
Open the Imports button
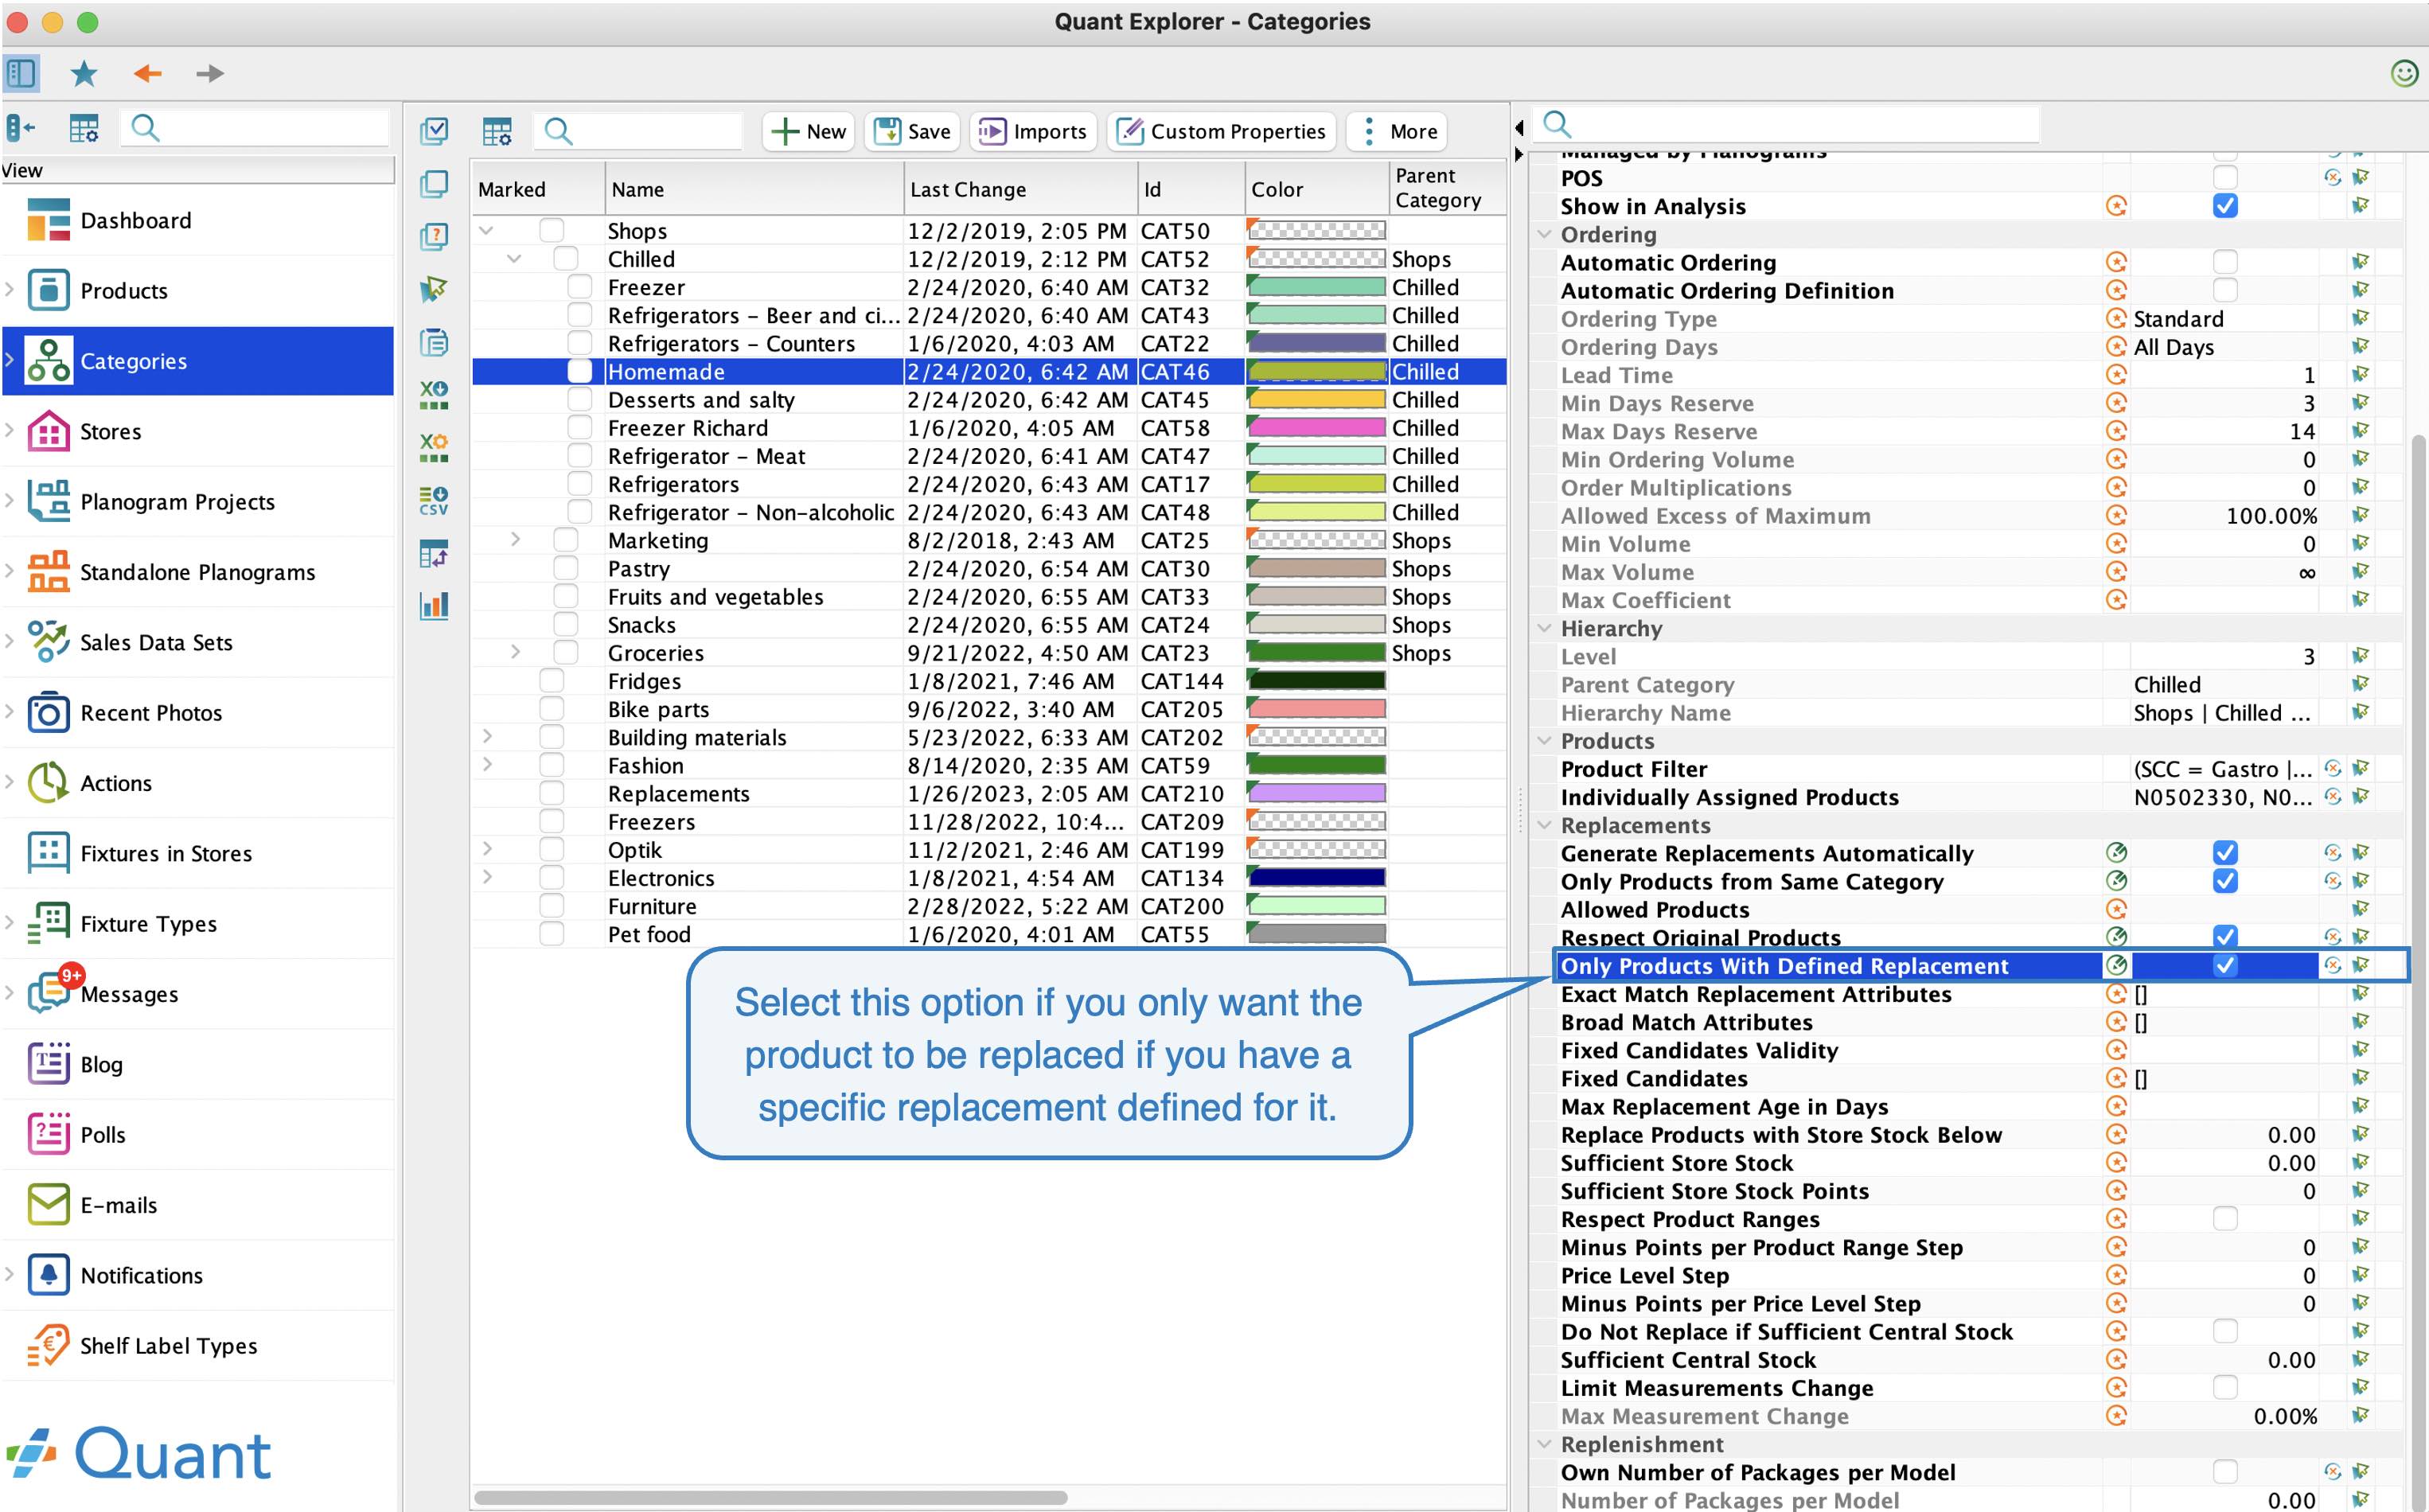coord(1033,131)
